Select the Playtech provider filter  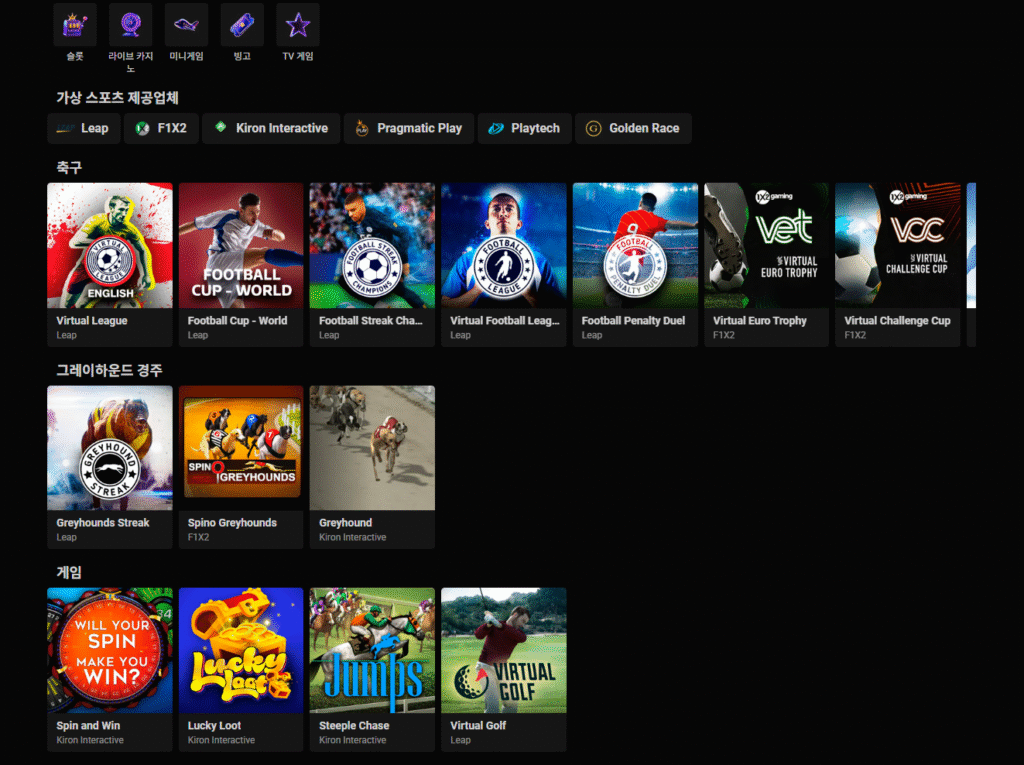524,128
